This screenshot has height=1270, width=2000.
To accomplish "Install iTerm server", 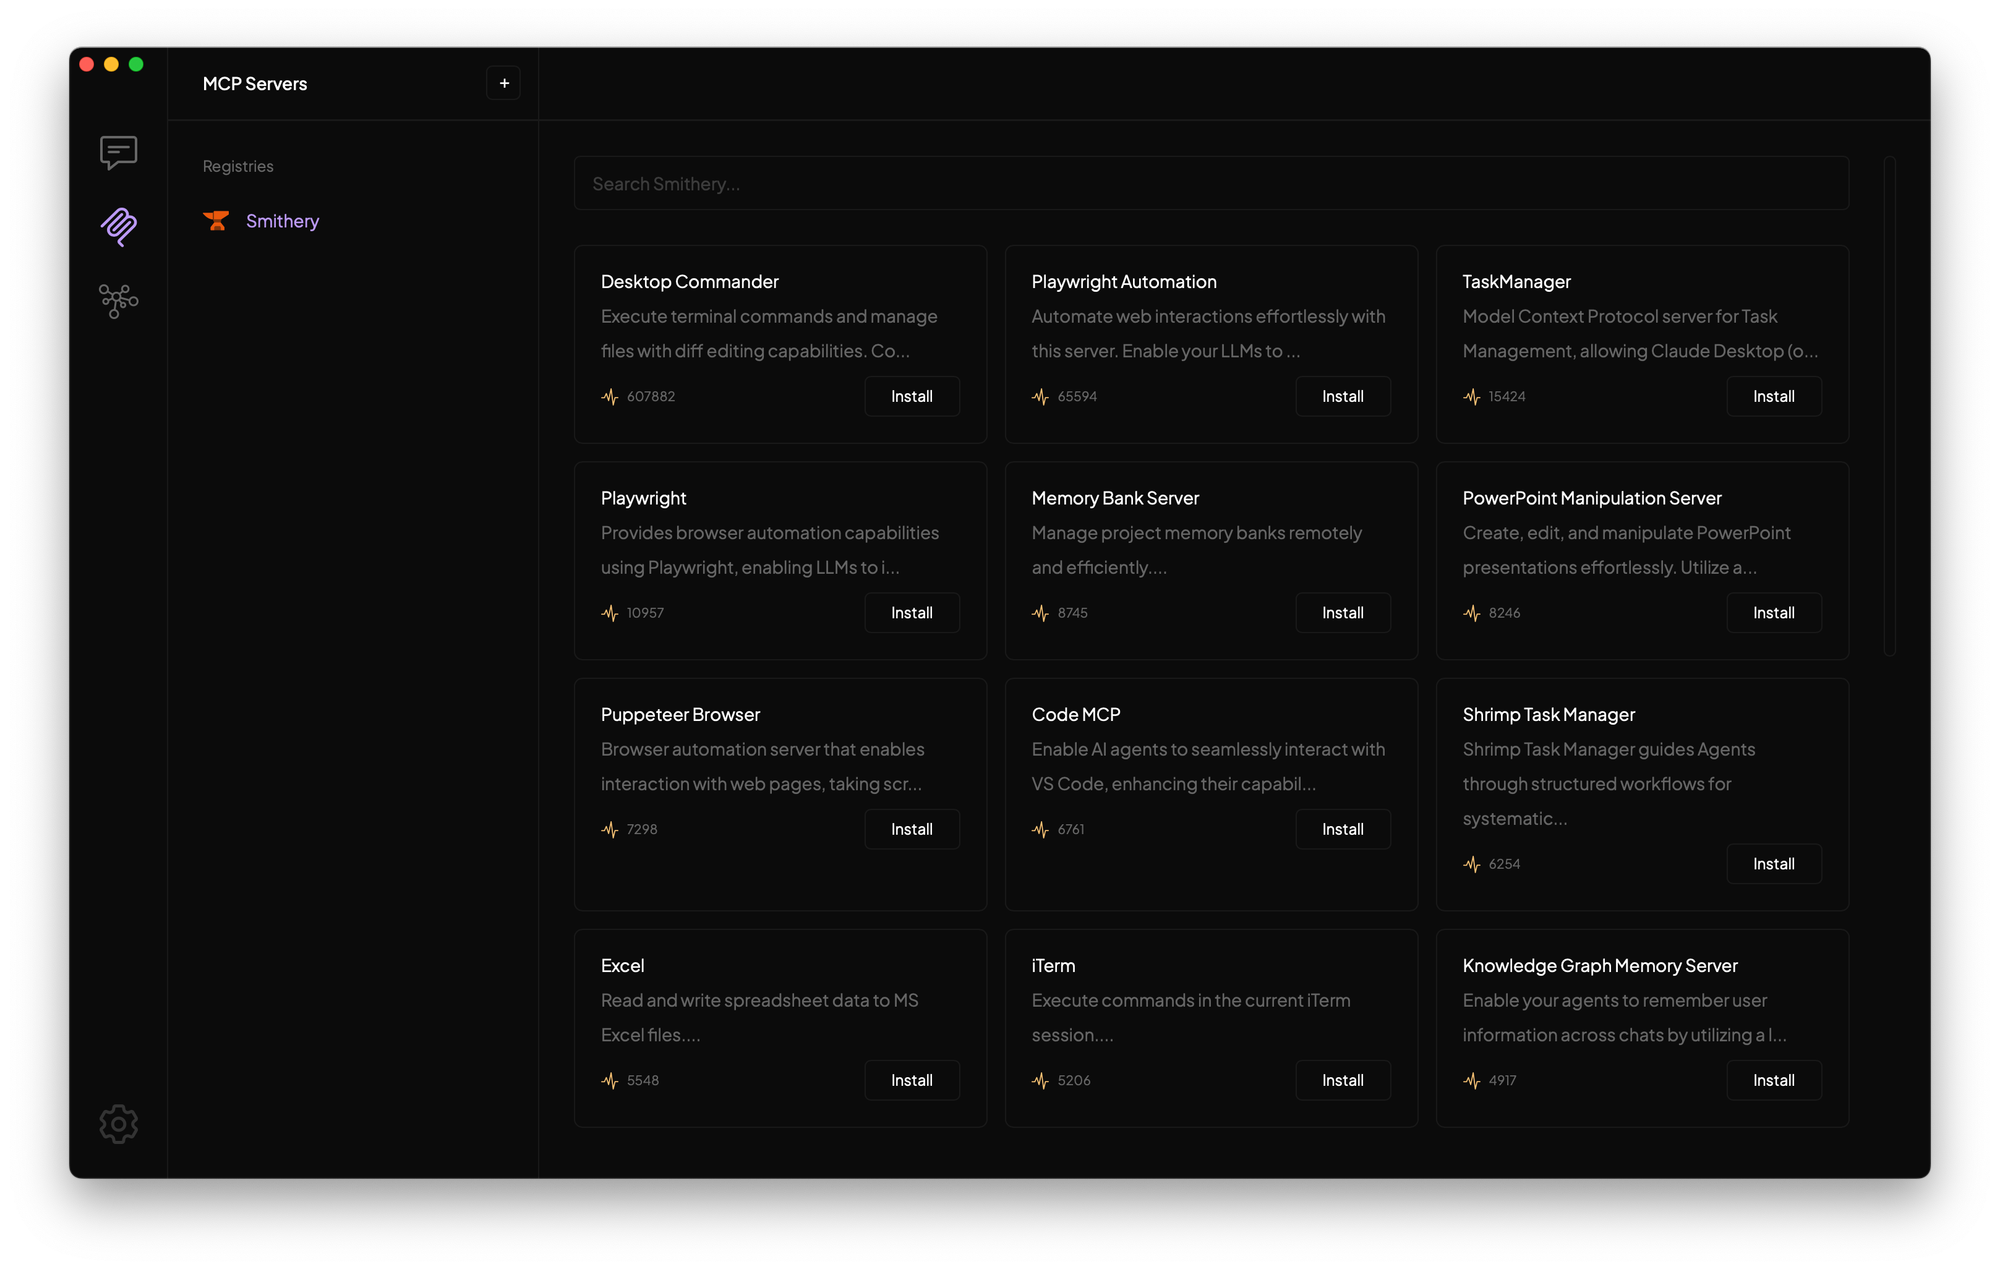I will tap(1343, 1080).
